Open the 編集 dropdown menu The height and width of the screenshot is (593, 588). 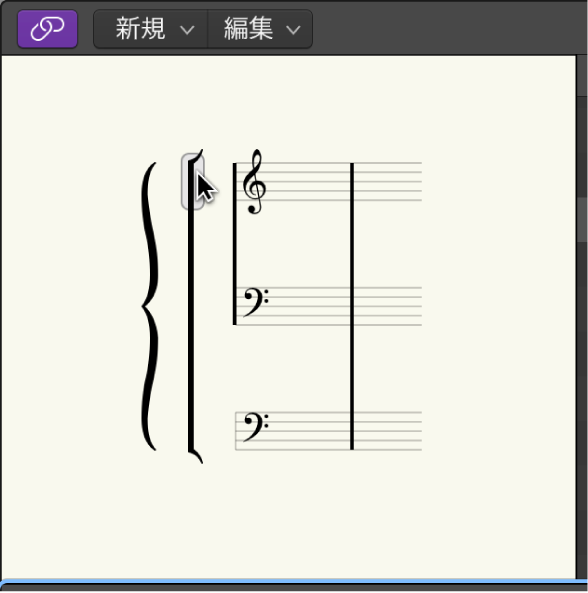coord(260,29)
